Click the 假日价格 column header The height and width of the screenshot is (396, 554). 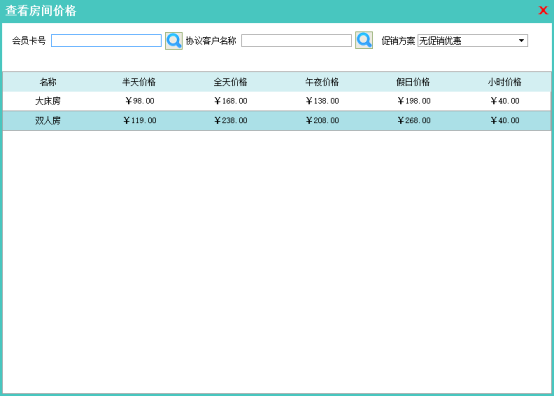(413, 82)
